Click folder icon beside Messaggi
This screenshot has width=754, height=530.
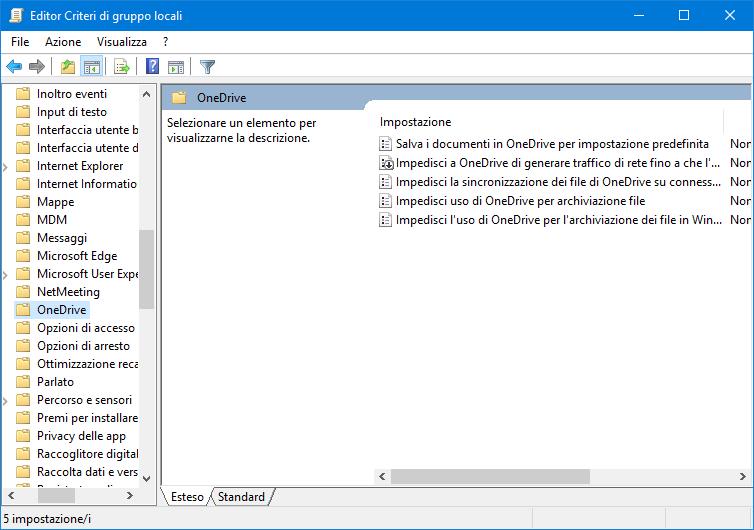23,238
